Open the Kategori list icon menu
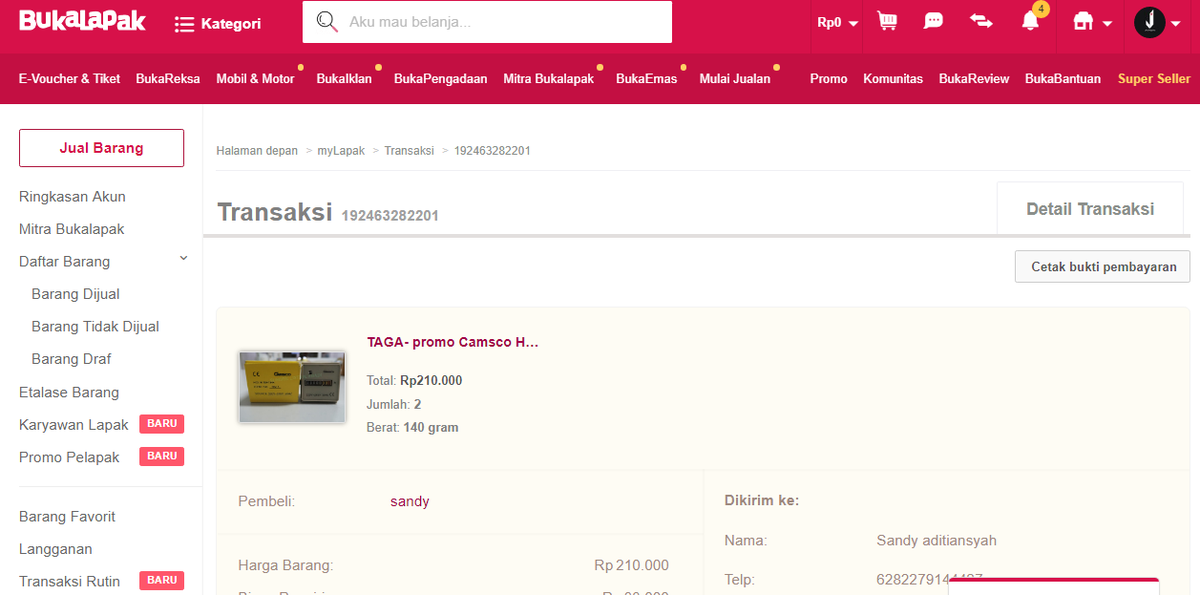The width and height of the screenshot is (1200, 595). [x=184, y=24]
